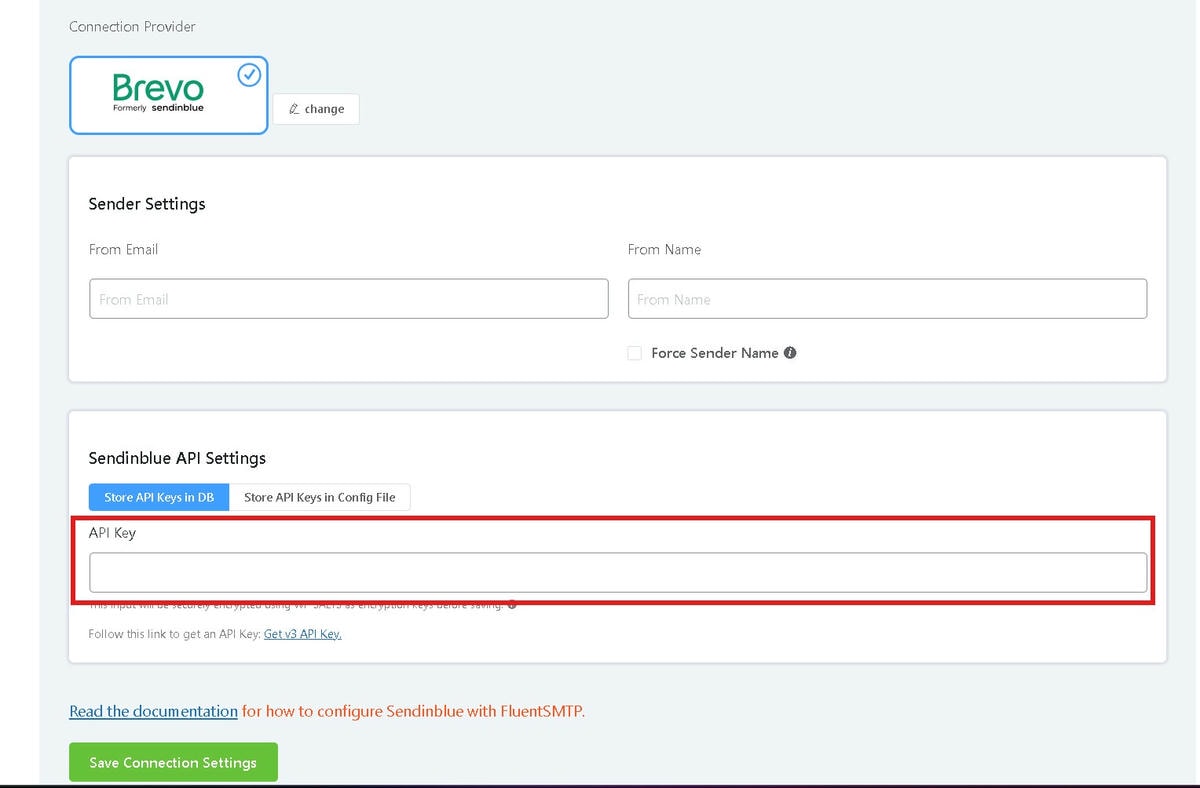Click Save Connection Settings button

[173, 762]
